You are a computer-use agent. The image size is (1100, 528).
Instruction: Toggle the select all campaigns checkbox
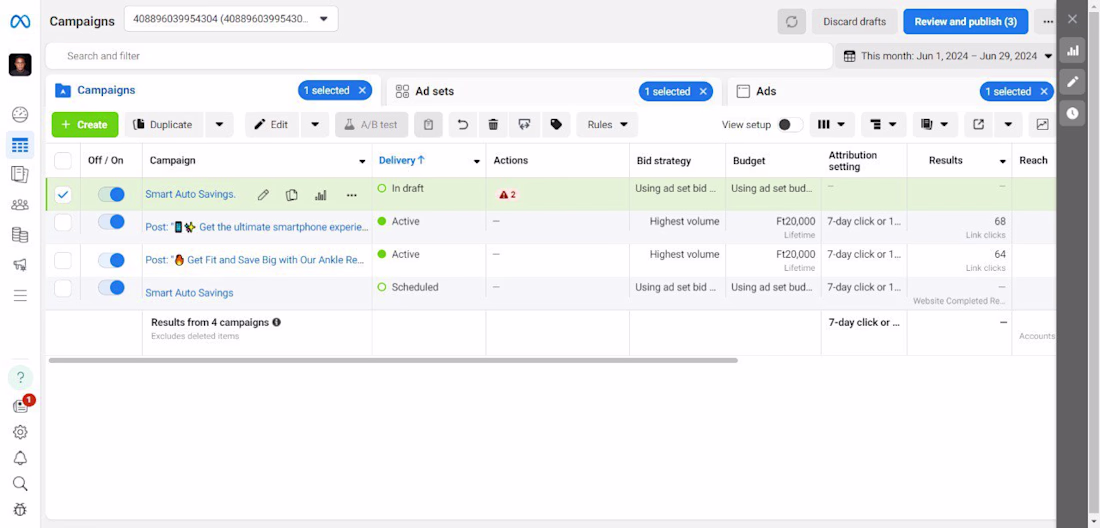[63, 161]
